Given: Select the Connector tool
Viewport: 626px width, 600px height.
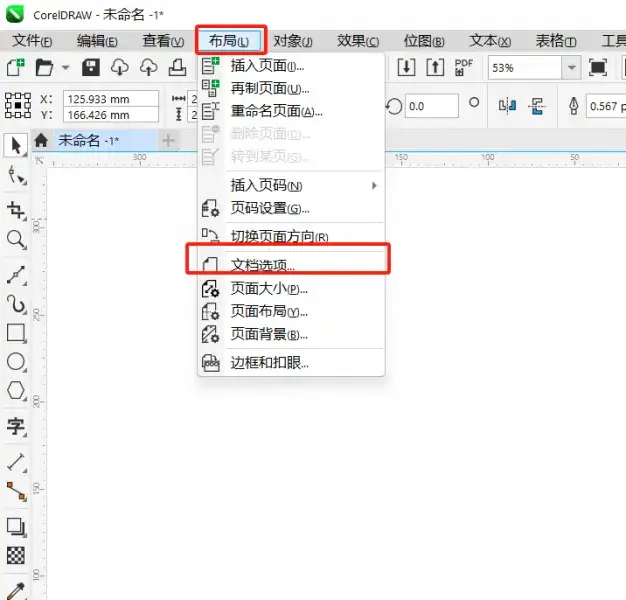Looking at the screenshot, I should click(x=16, y=491).
